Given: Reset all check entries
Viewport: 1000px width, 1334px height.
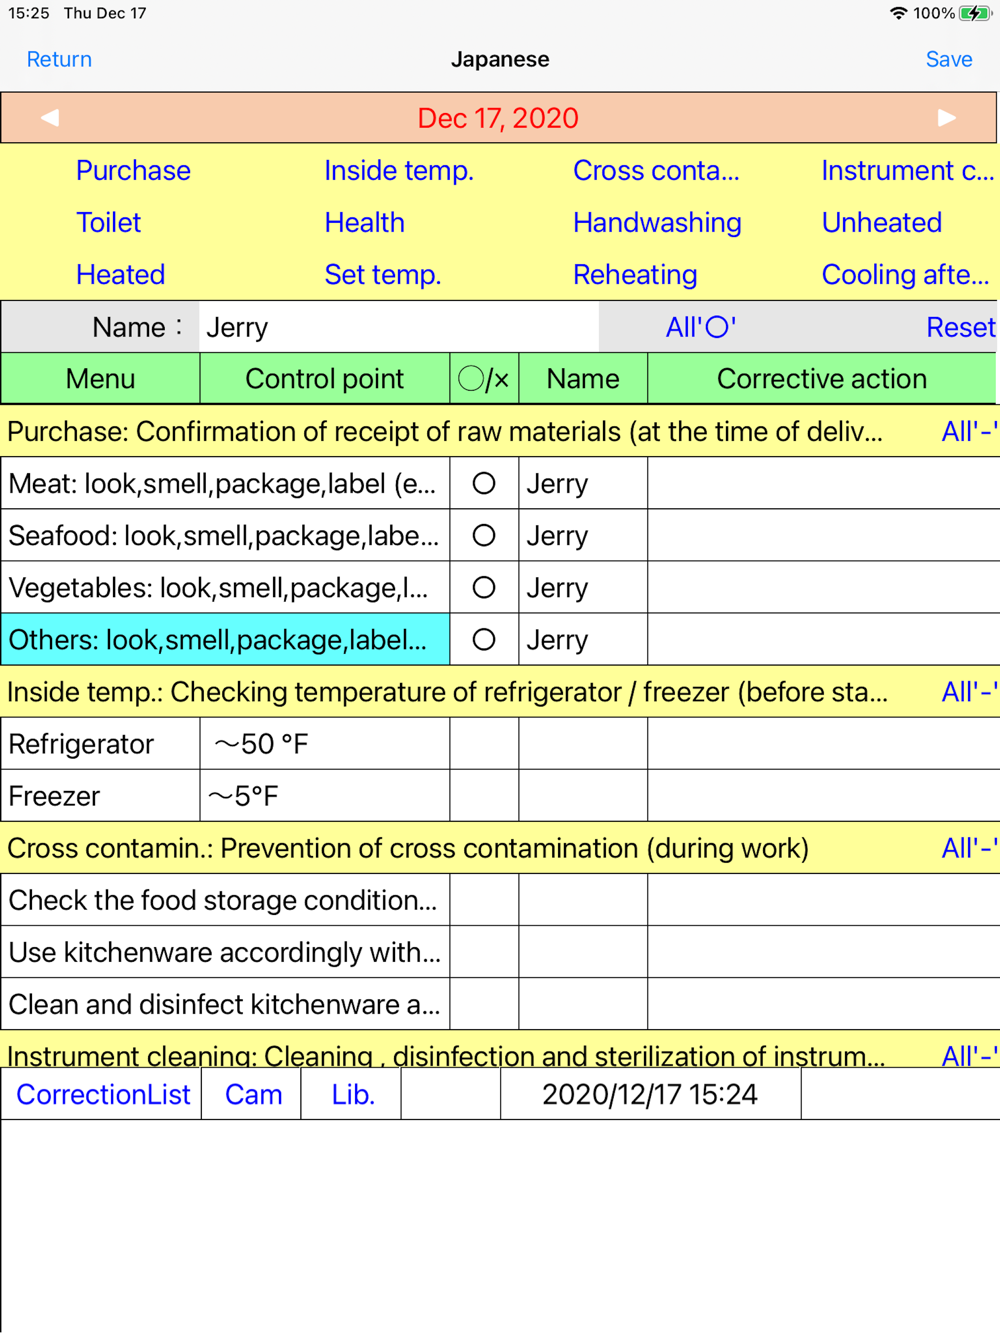Looking at the screenshot, I should pos(960,327).
